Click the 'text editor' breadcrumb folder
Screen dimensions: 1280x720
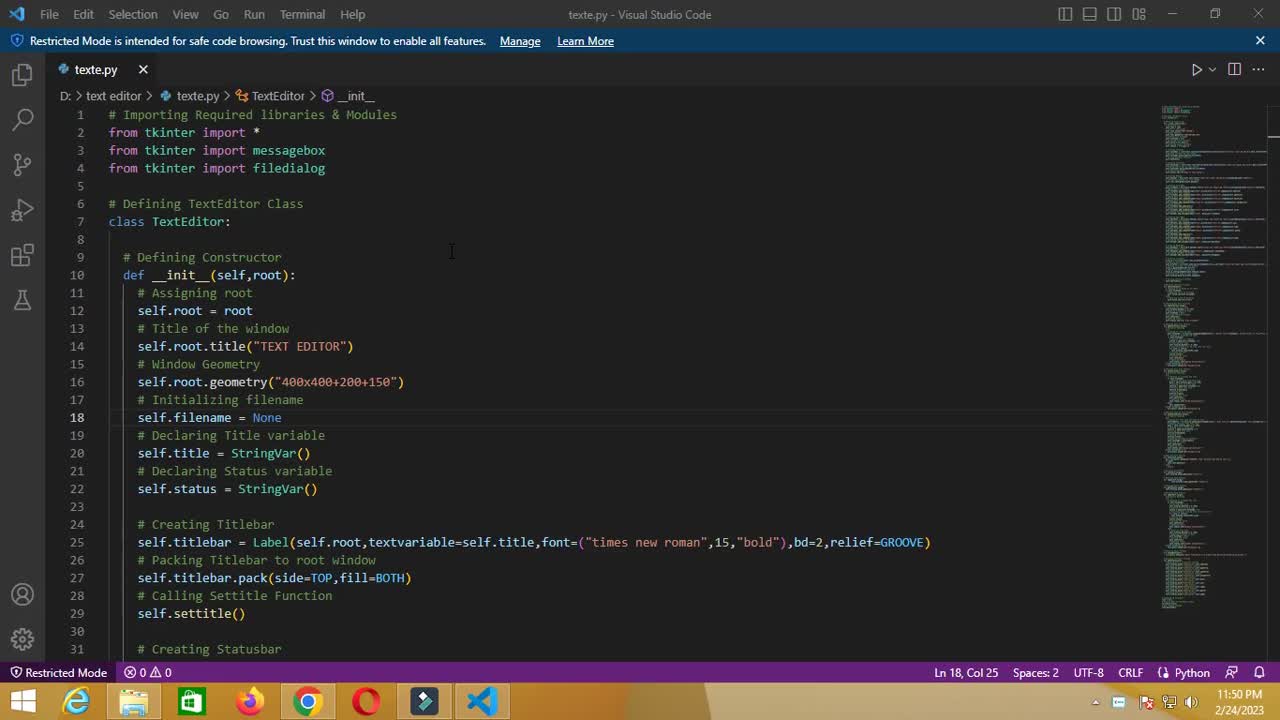click(x=113, y=96)
